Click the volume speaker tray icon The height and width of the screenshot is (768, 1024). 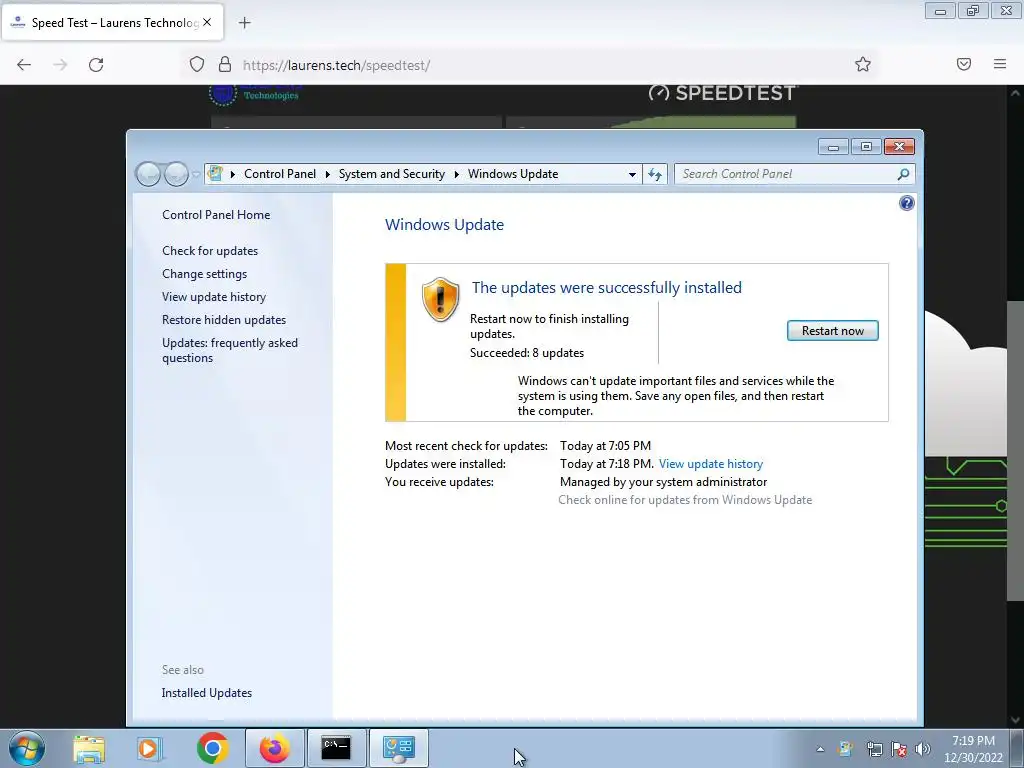coord(923,749)
